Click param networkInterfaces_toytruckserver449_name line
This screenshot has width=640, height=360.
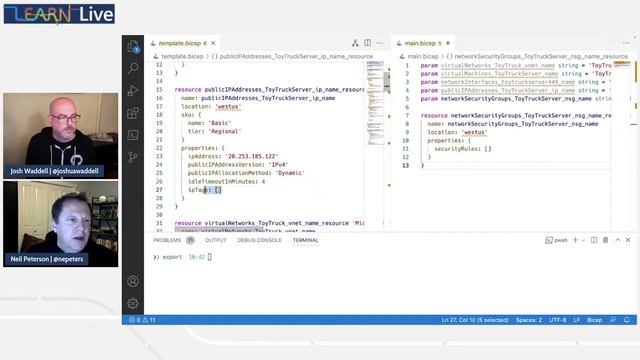516,82
